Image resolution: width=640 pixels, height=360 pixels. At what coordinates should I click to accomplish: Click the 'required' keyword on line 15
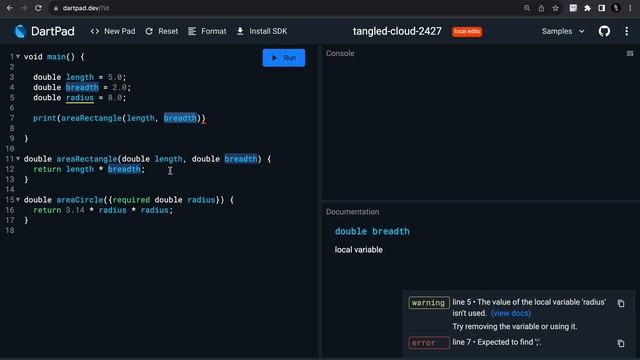[x=131, y=200]
